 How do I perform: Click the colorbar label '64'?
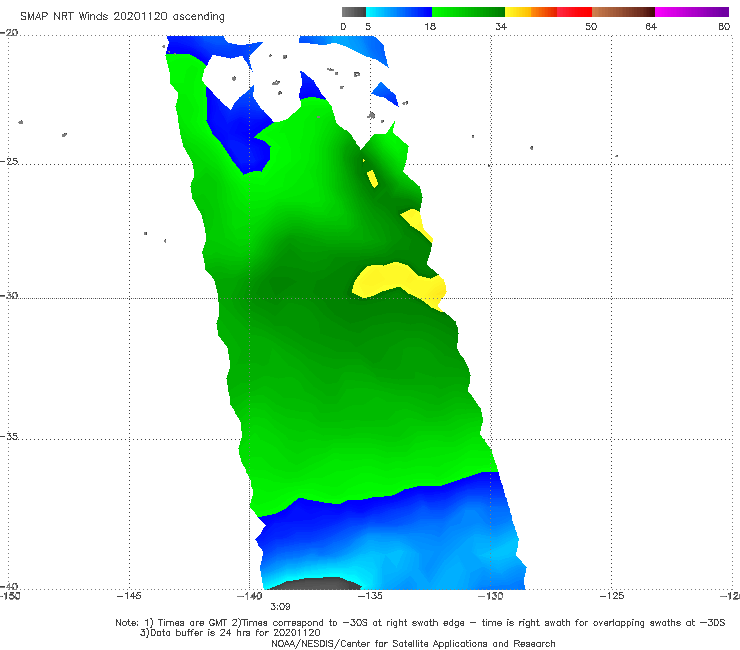[x=651, y=27]
